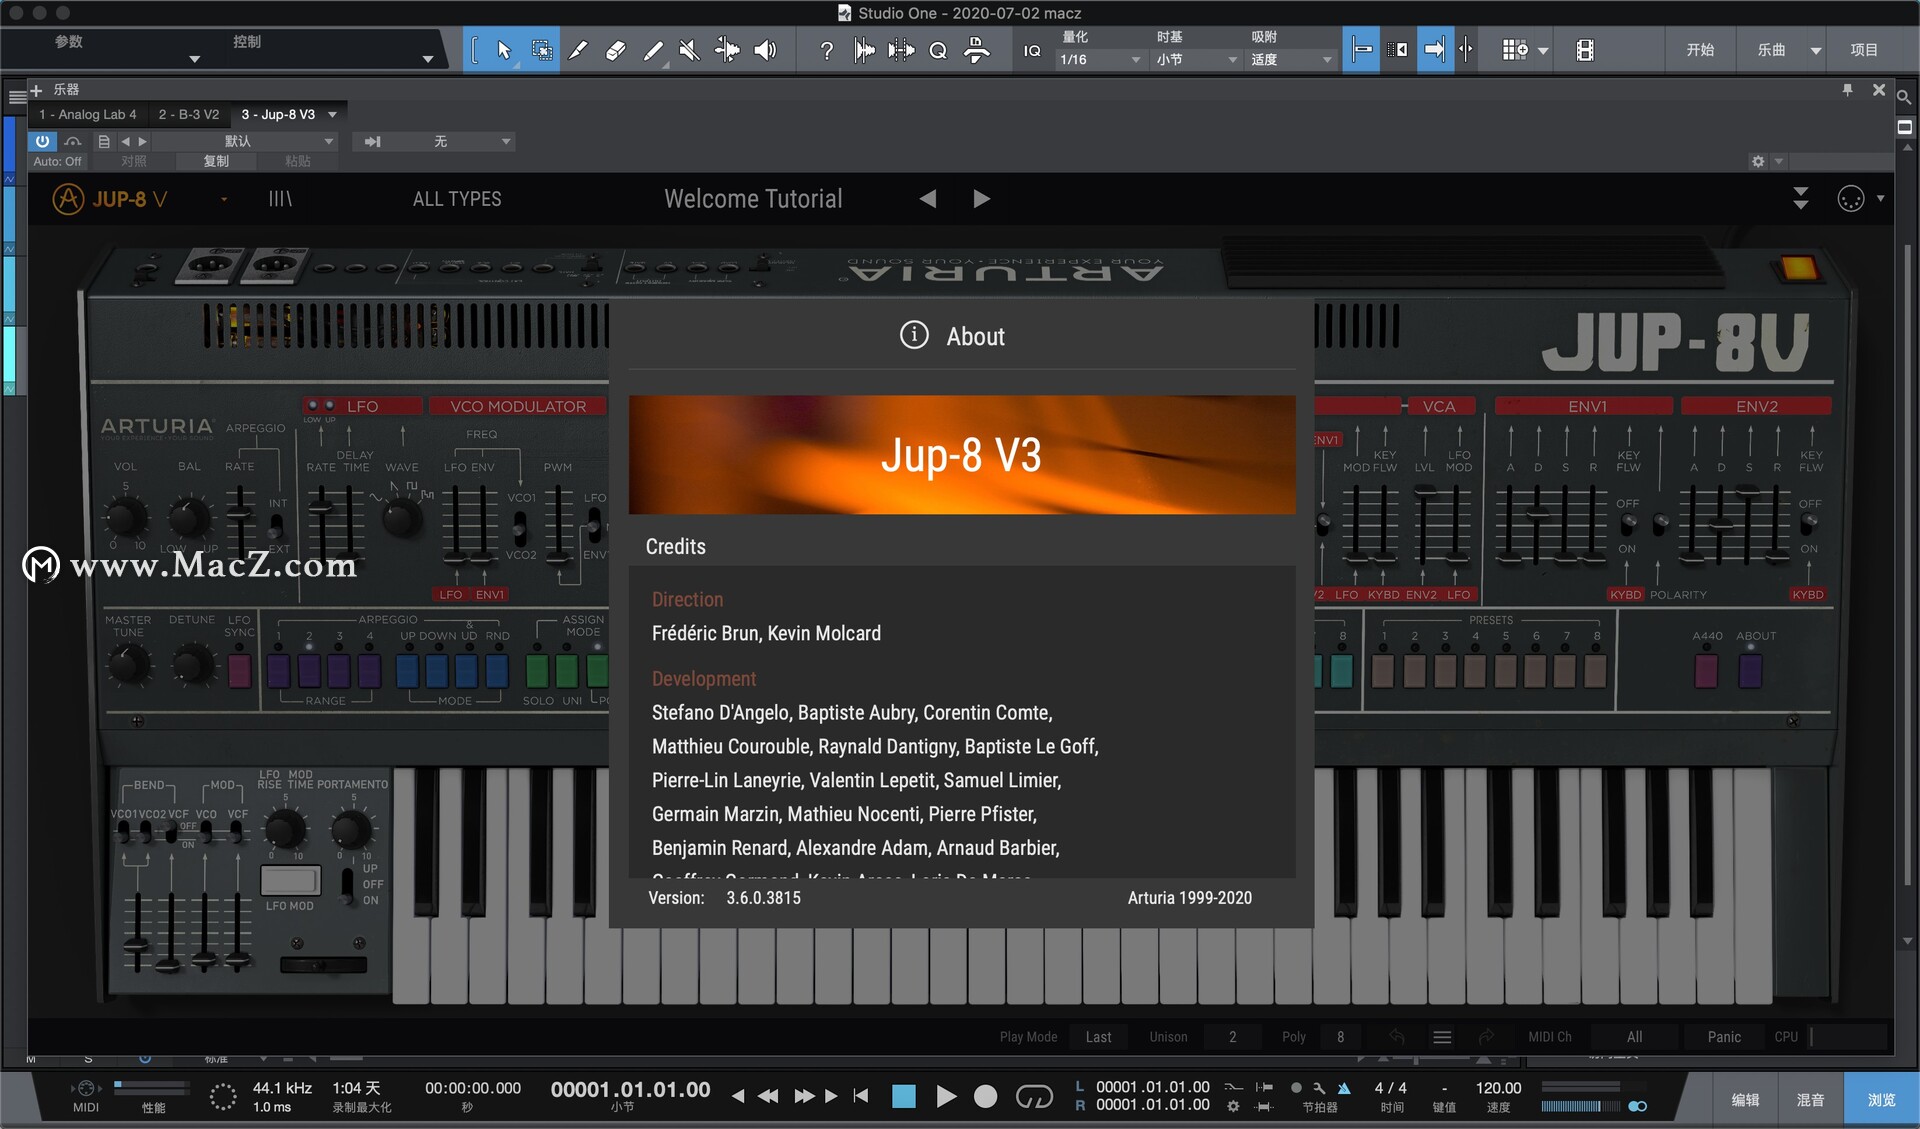Select the Eraser tool
The image size is (1920, 1129).
(615, 50)
